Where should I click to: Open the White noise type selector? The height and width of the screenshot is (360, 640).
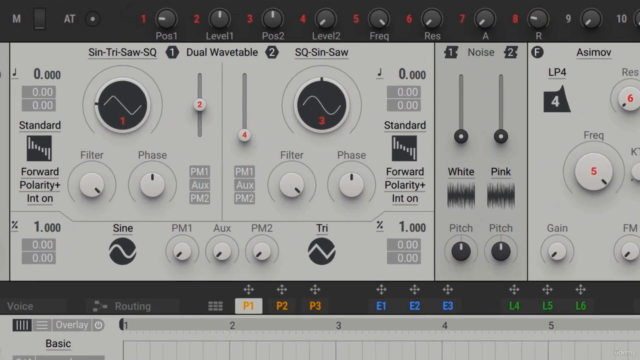(461, 172)
